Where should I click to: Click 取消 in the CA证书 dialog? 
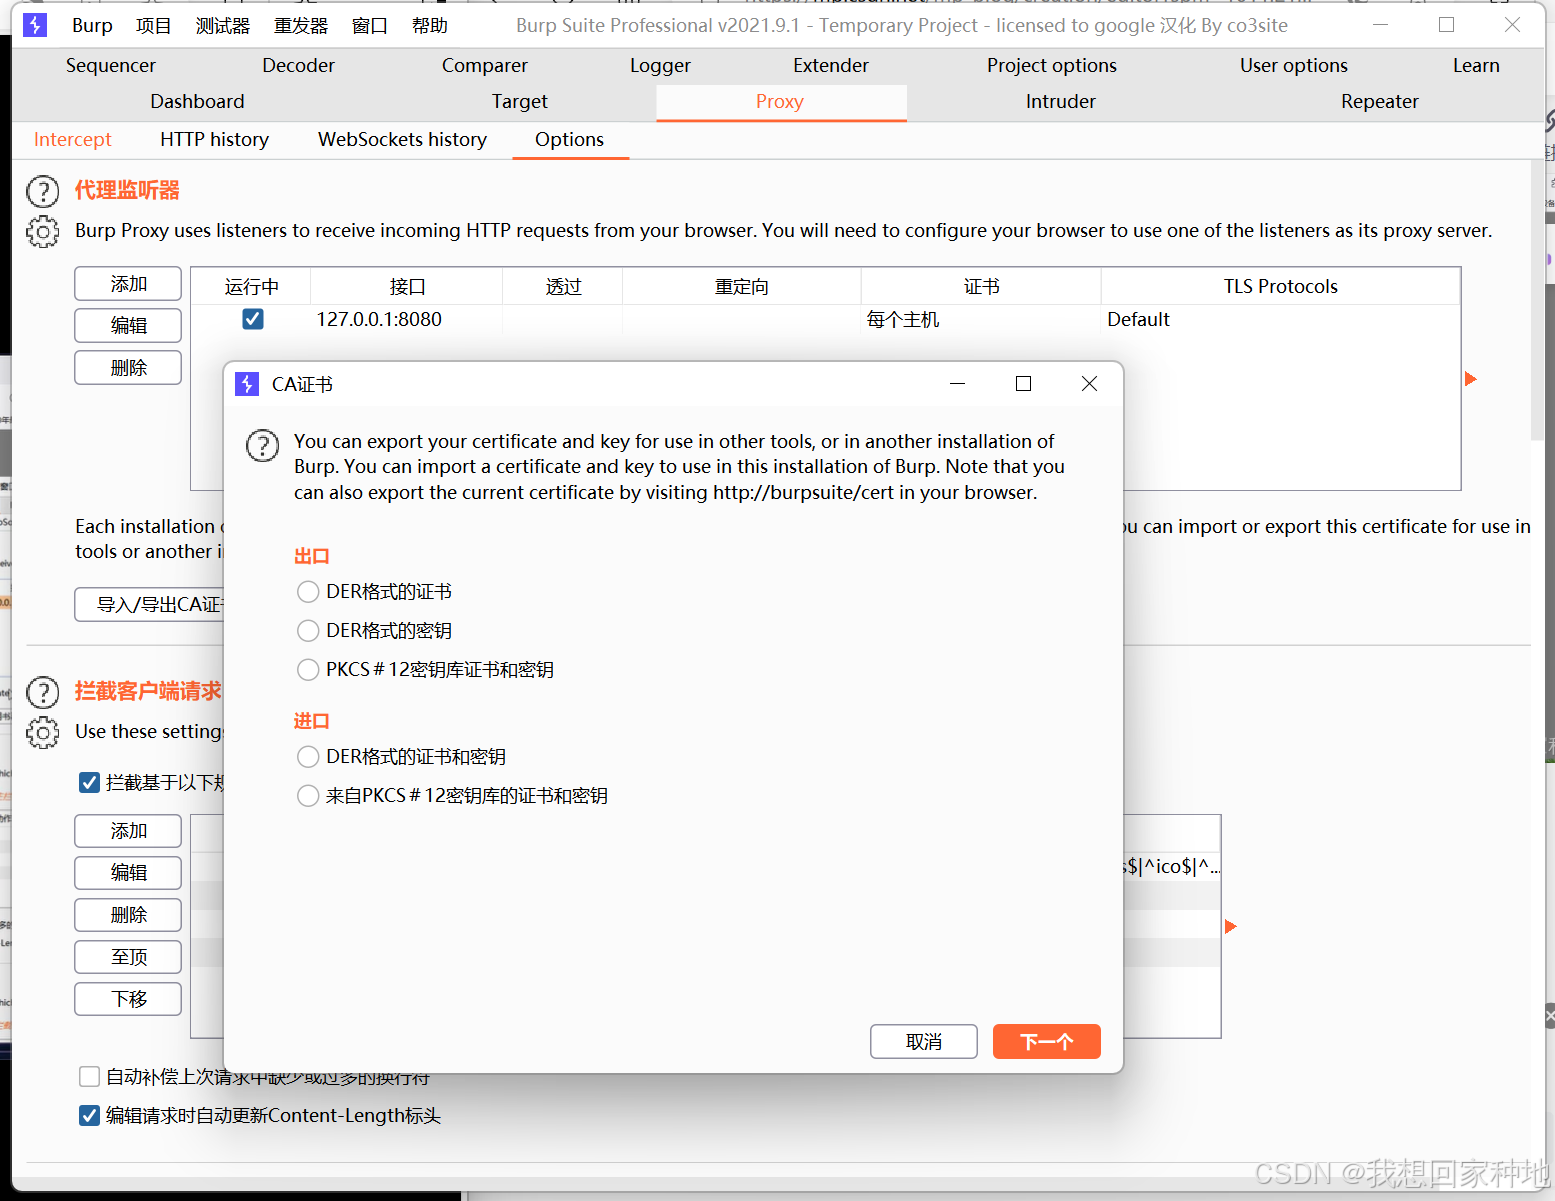click(924, 1042)
